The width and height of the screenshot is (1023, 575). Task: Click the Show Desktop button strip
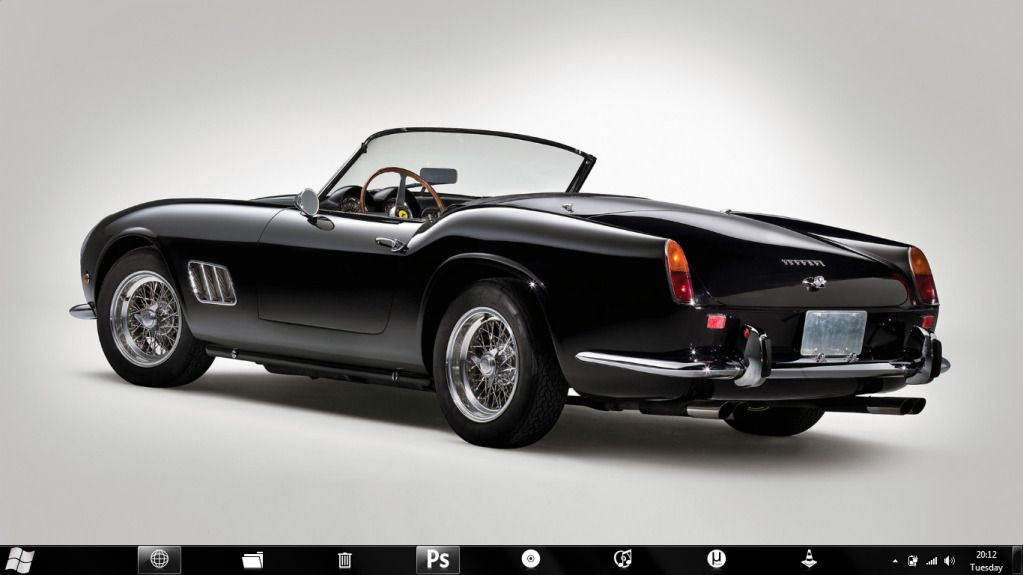tap(1016, 560)
